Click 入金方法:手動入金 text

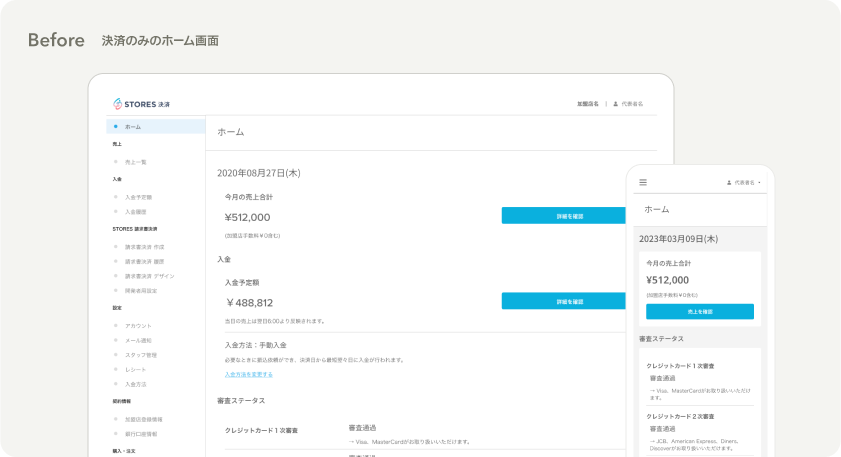coord(256,345)
